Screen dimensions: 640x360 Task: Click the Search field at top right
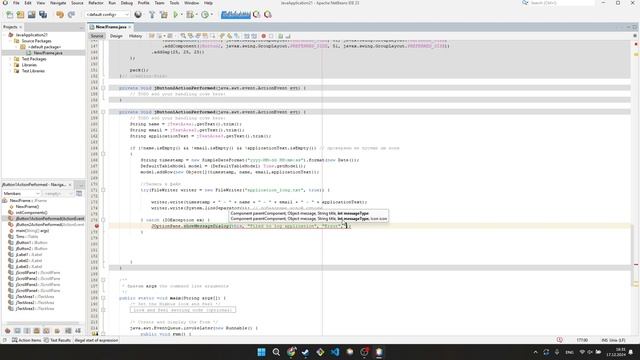coord(562,3)
